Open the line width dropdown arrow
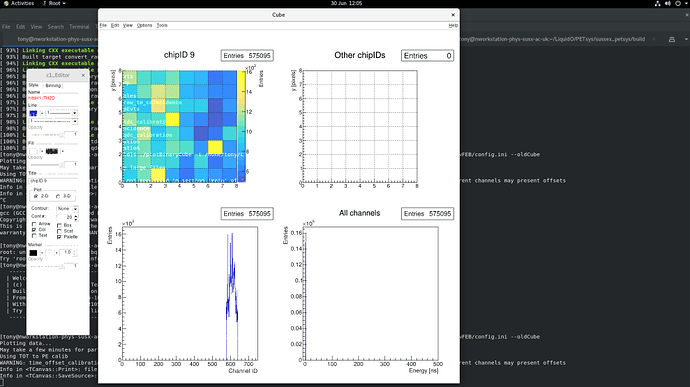 (x=74, y=113)
